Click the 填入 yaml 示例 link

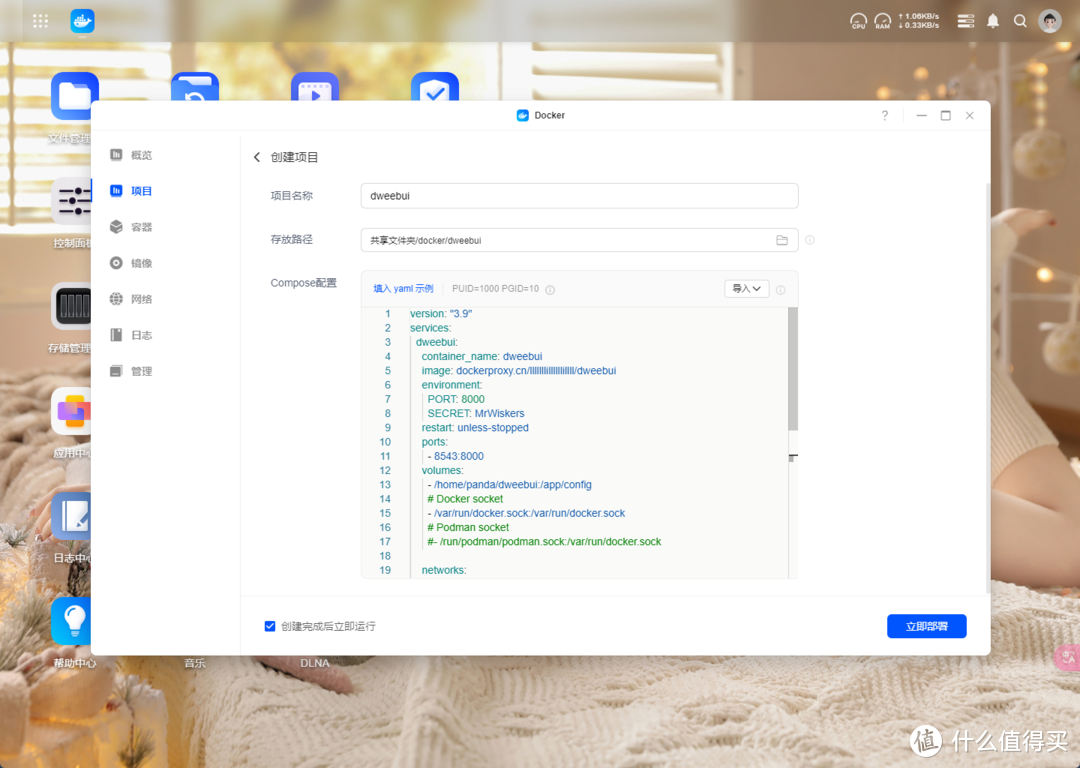pos(403,288)
